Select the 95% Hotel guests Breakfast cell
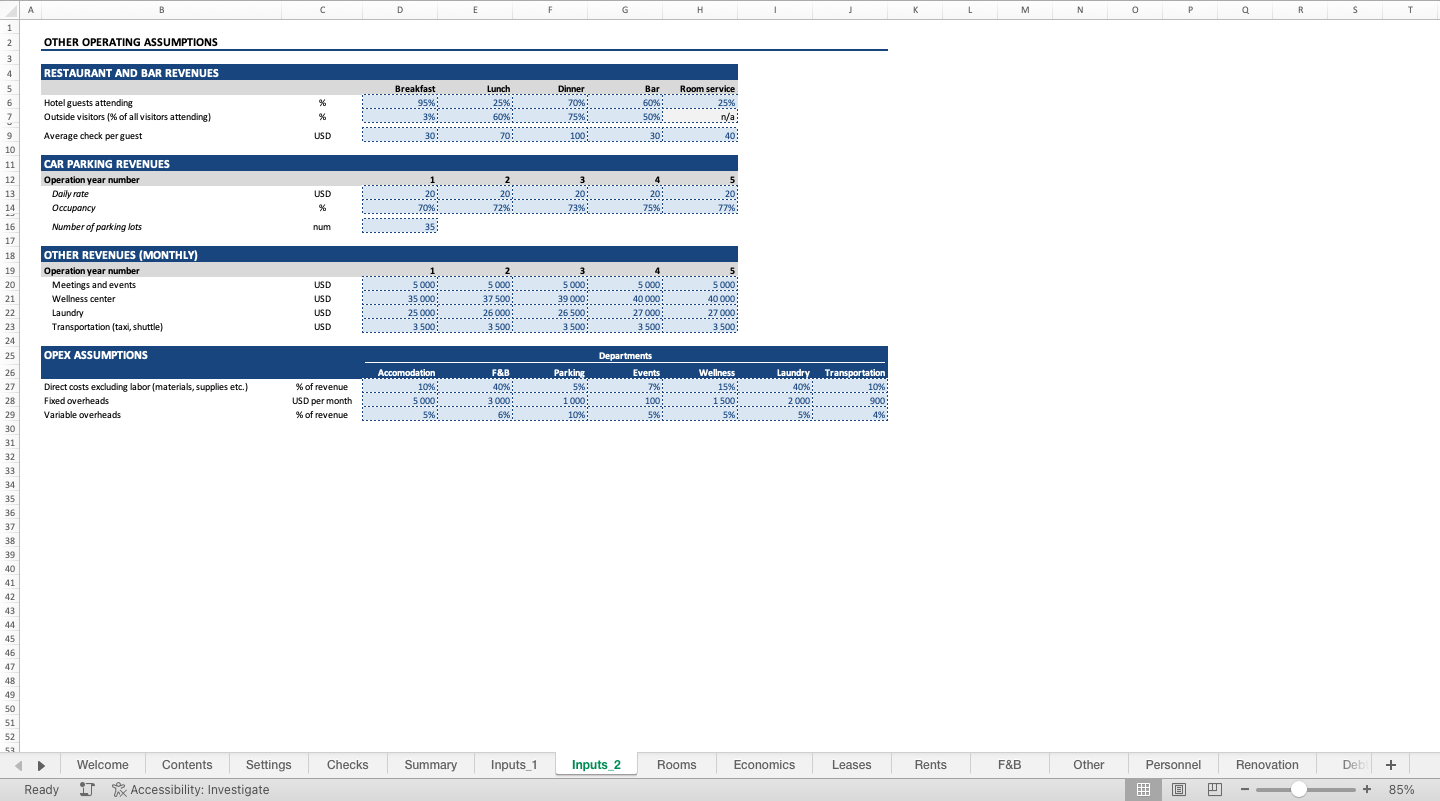This screenshot has width=1440, height=801. pyautogui.click(x=399, y=102)
